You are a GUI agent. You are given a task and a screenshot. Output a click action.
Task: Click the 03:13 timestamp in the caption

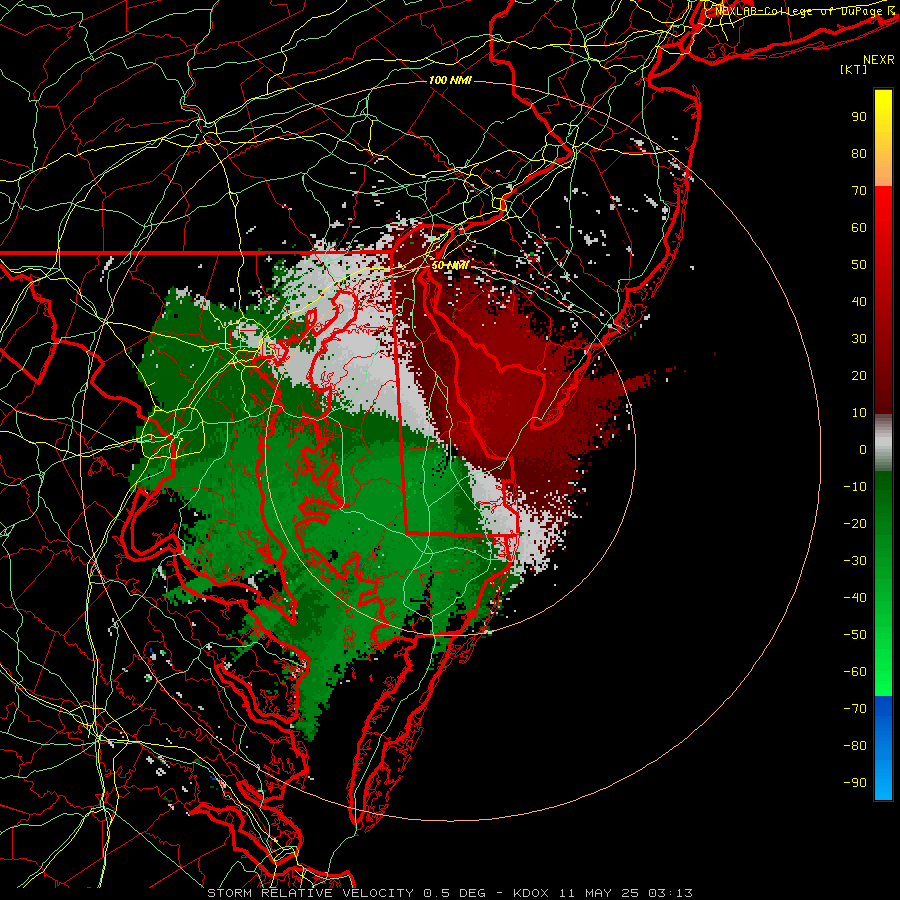coord(671,893)
